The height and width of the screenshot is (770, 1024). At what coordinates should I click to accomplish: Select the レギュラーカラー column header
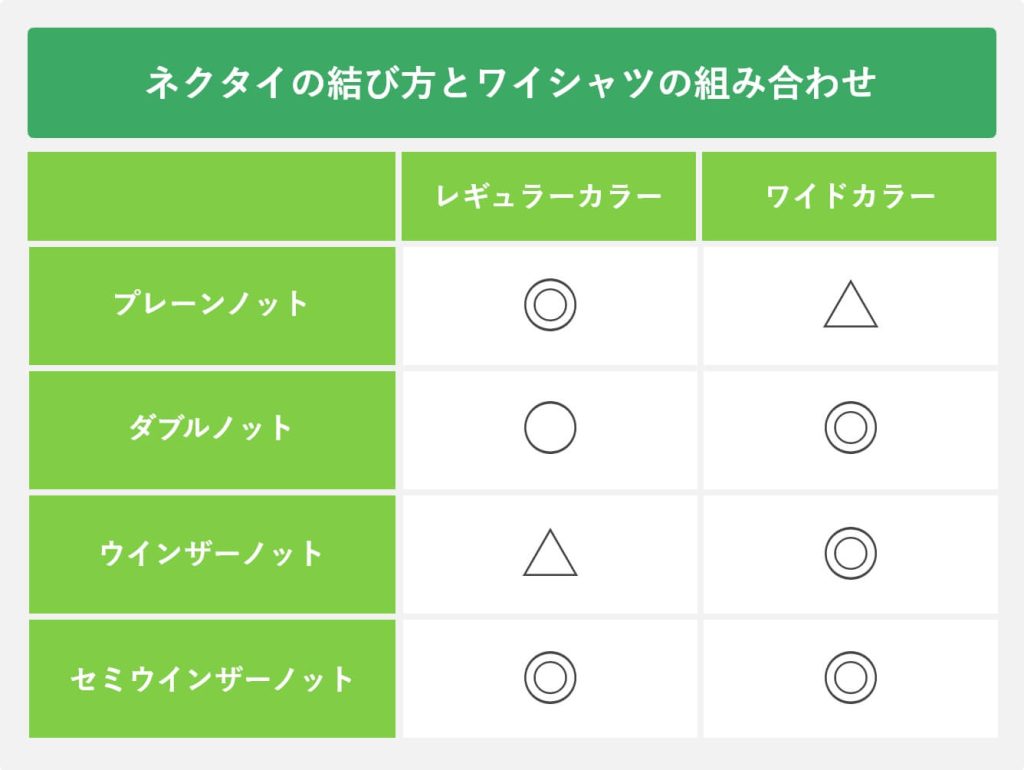(548, 196)
